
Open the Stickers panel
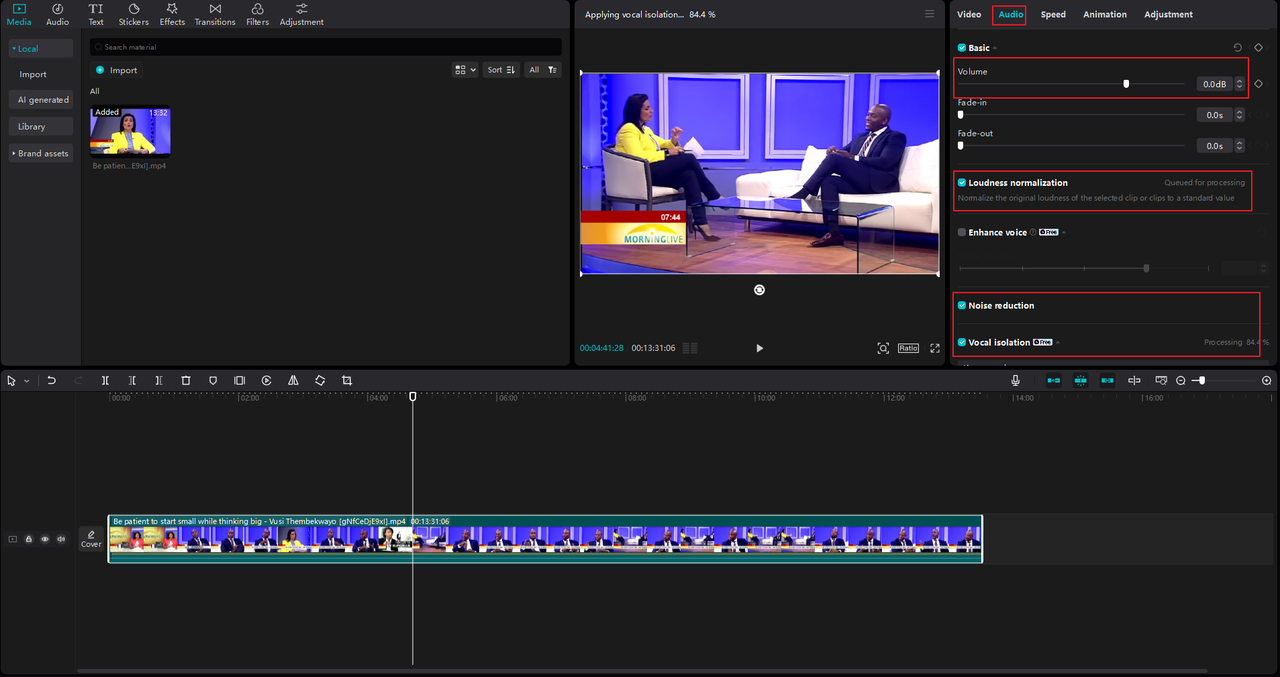tap(133, 14)
